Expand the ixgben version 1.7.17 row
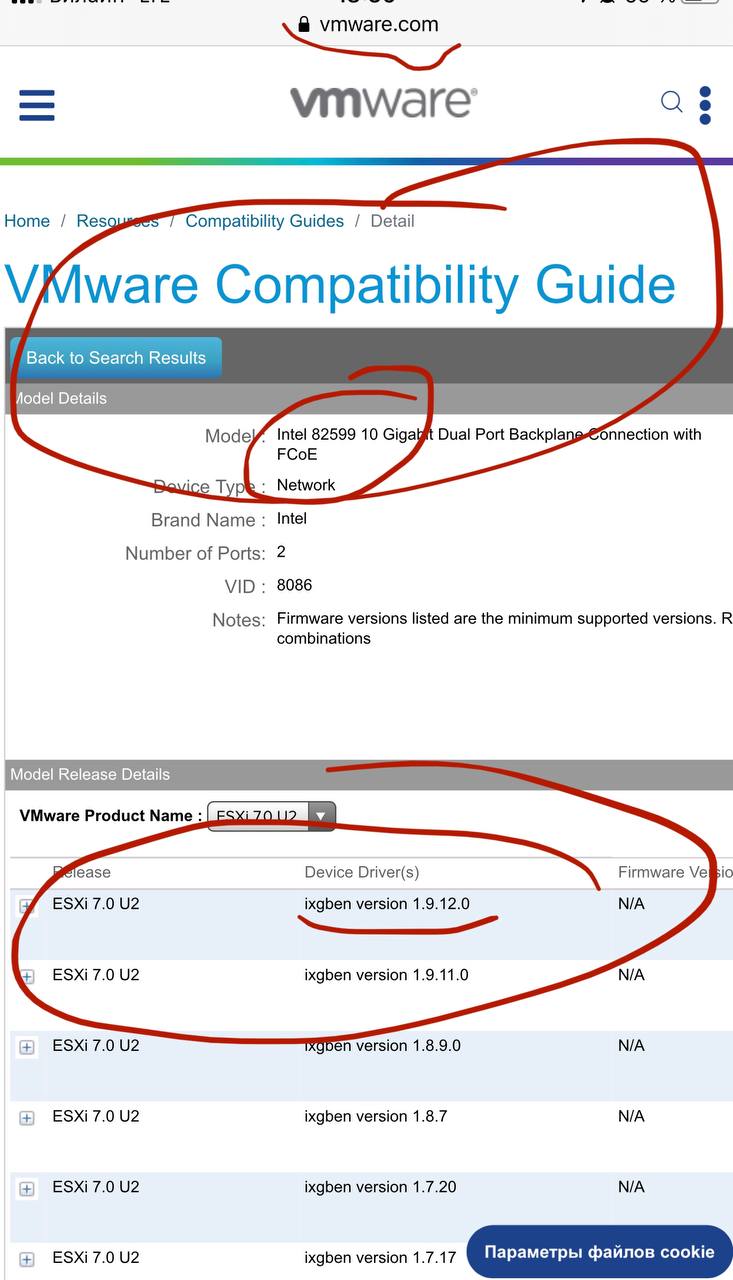 [x=27, y=1259]
